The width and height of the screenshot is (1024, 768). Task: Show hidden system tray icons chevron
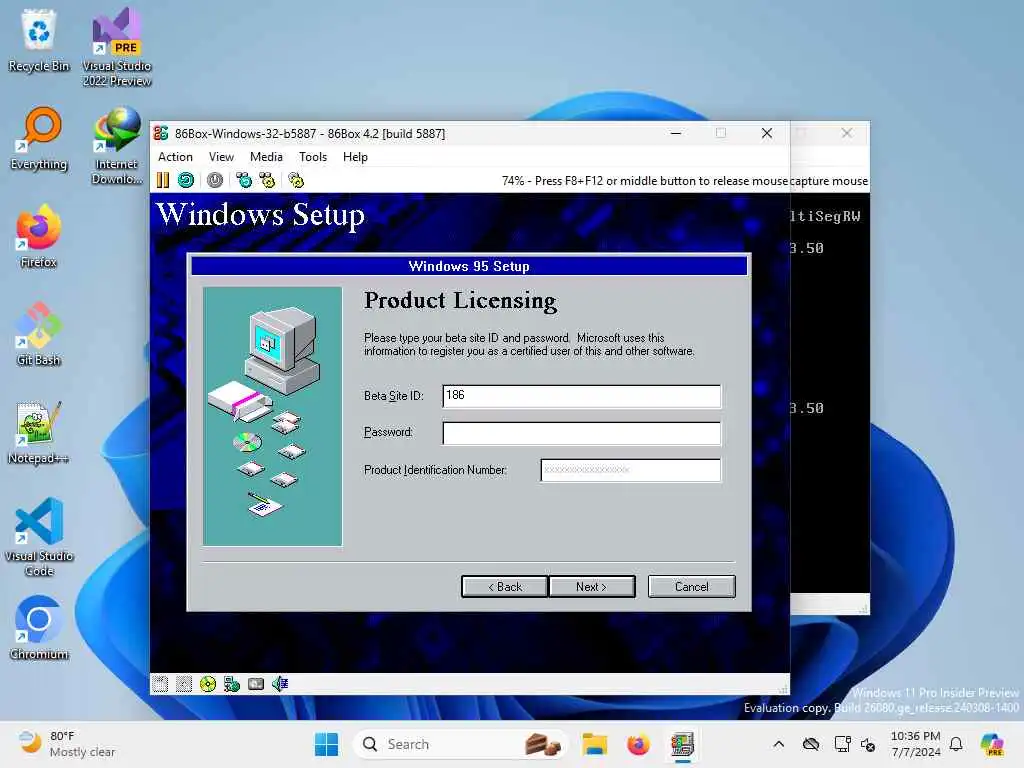coord(778,744)
